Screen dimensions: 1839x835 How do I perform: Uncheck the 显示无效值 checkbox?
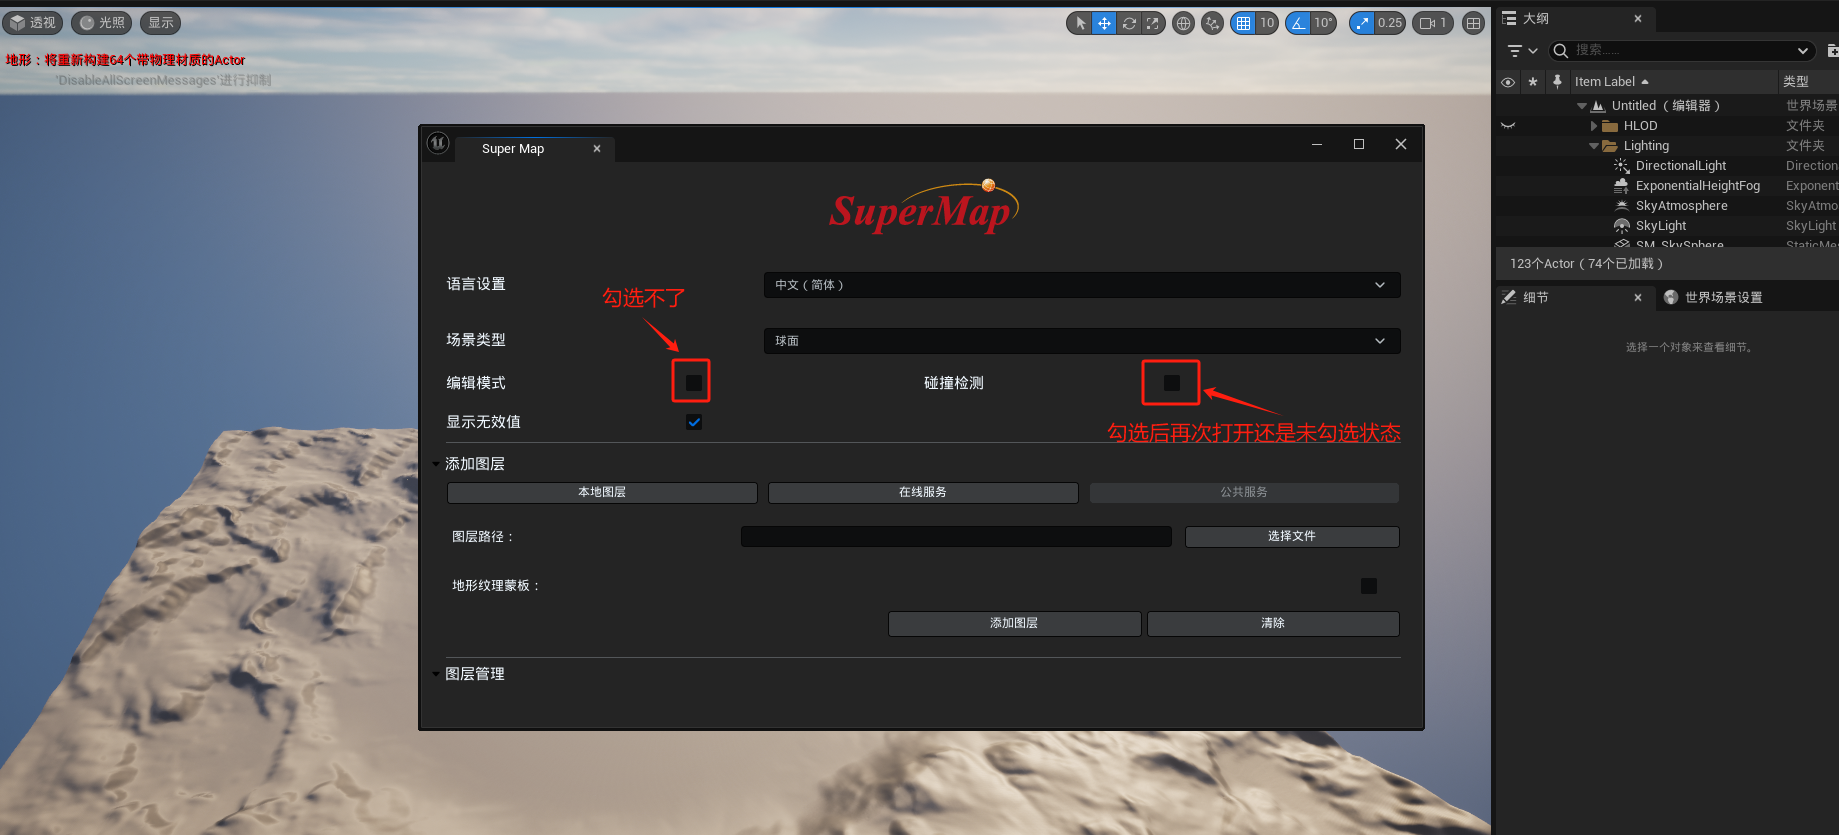pyautogui.click(x=694, y=422)
